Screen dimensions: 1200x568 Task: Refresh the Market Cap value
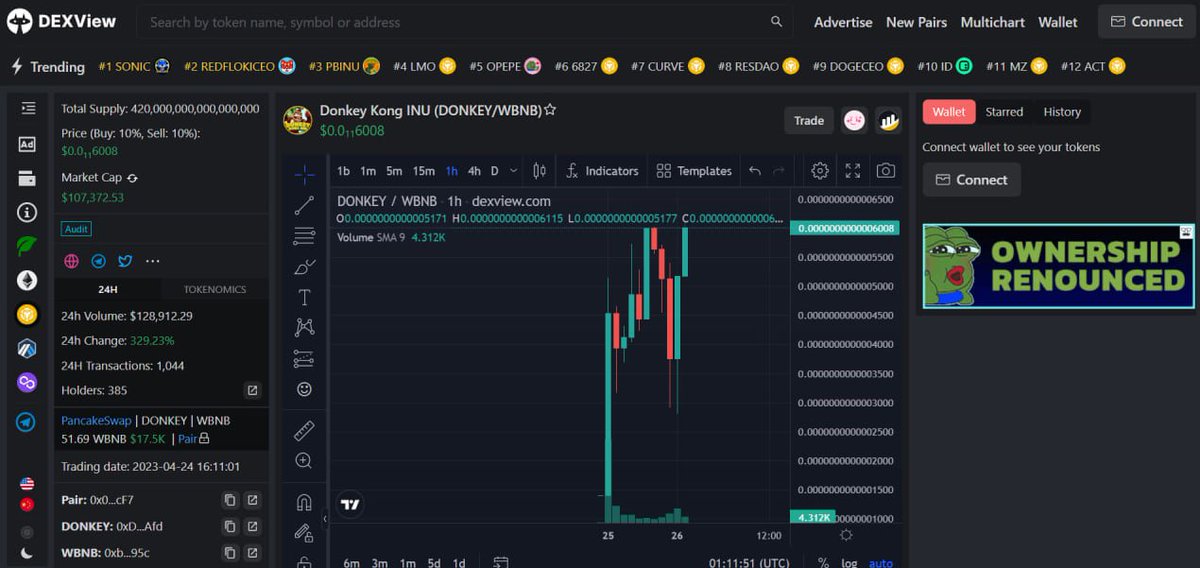pos(133,178)
